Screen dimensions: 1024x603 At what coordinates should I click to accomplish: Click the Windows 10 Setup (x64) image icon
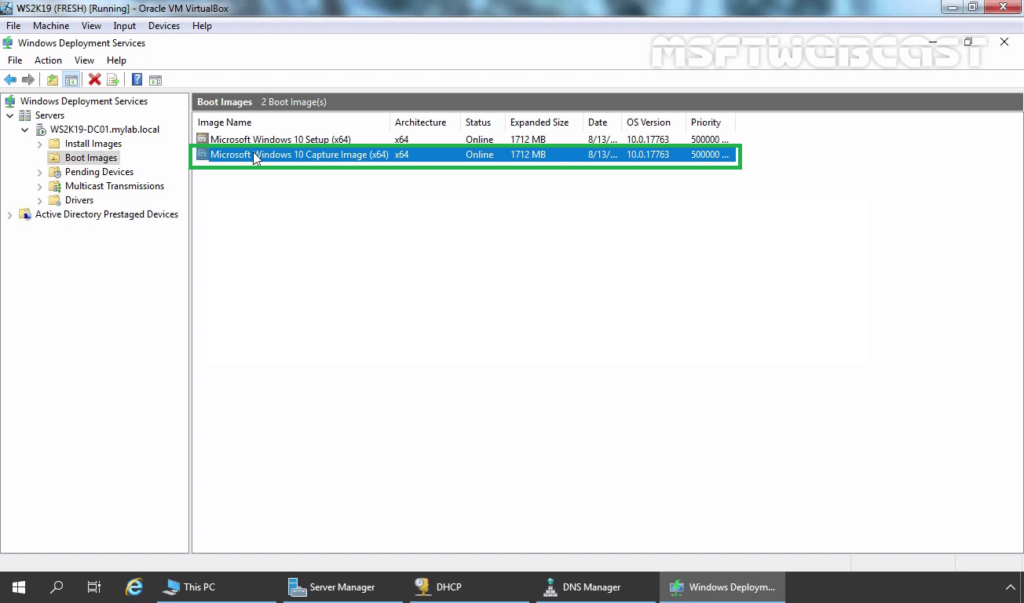tap(202, 139)
